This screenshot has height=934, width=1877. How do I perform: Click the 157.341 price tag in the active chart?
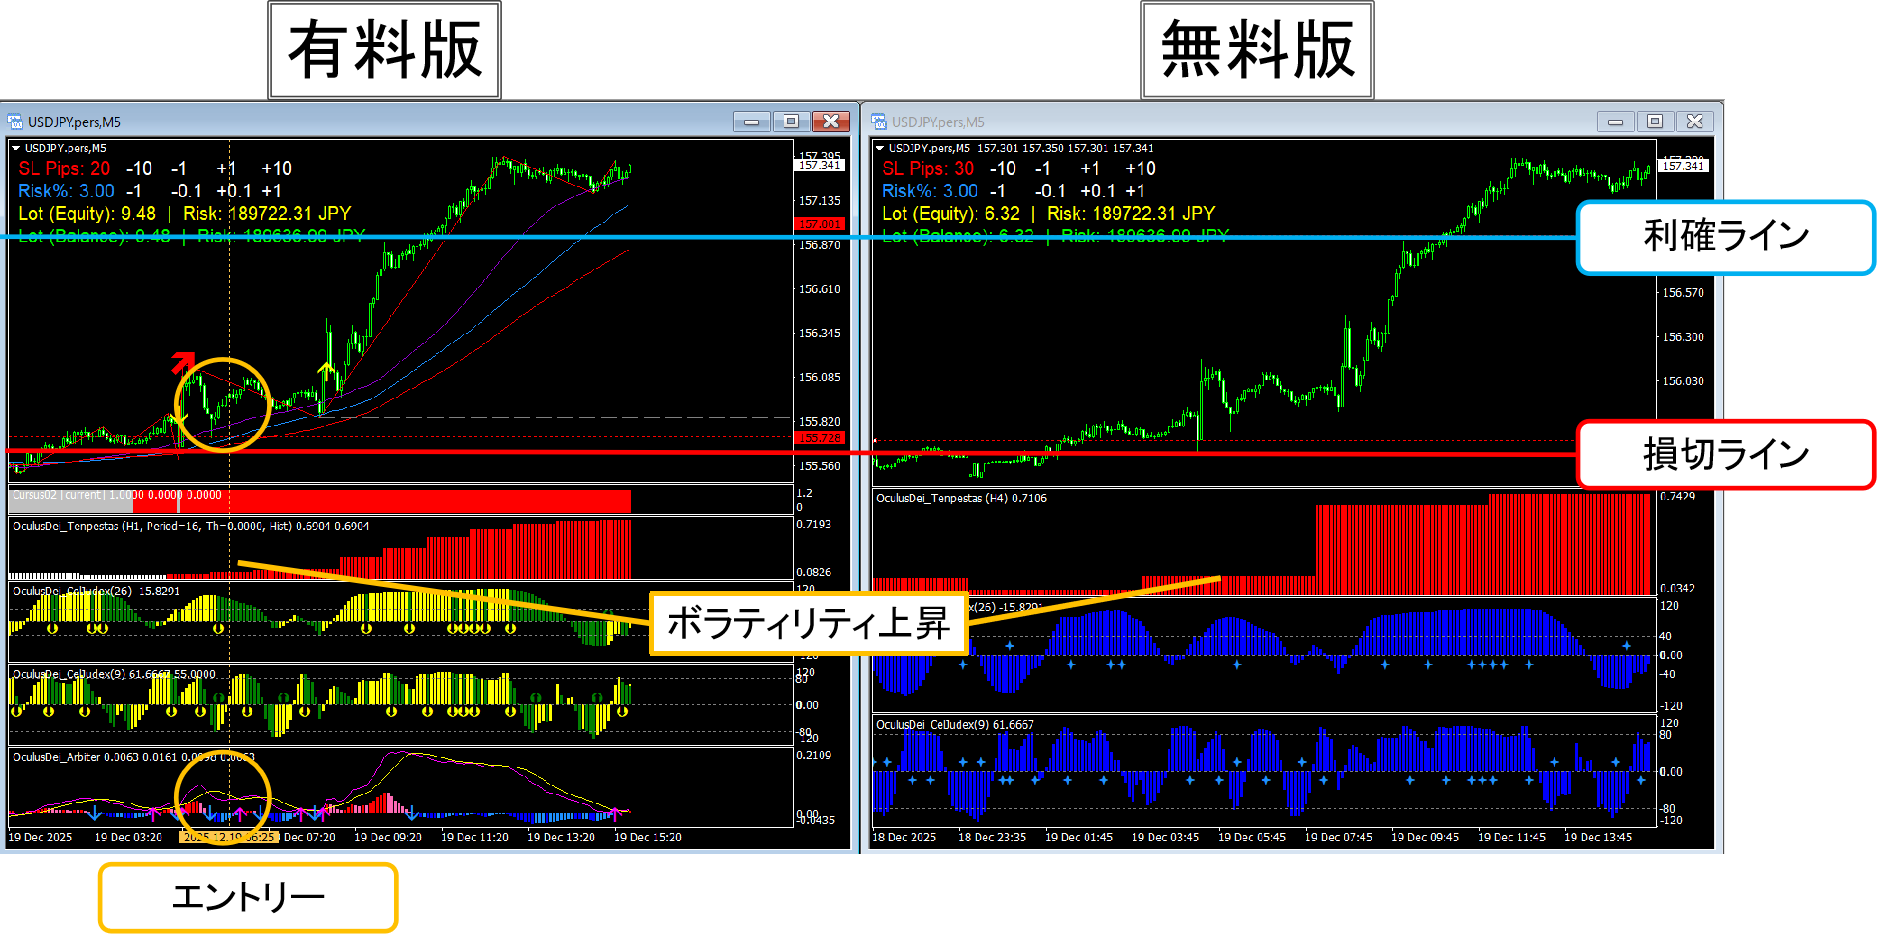pos(819,165)
